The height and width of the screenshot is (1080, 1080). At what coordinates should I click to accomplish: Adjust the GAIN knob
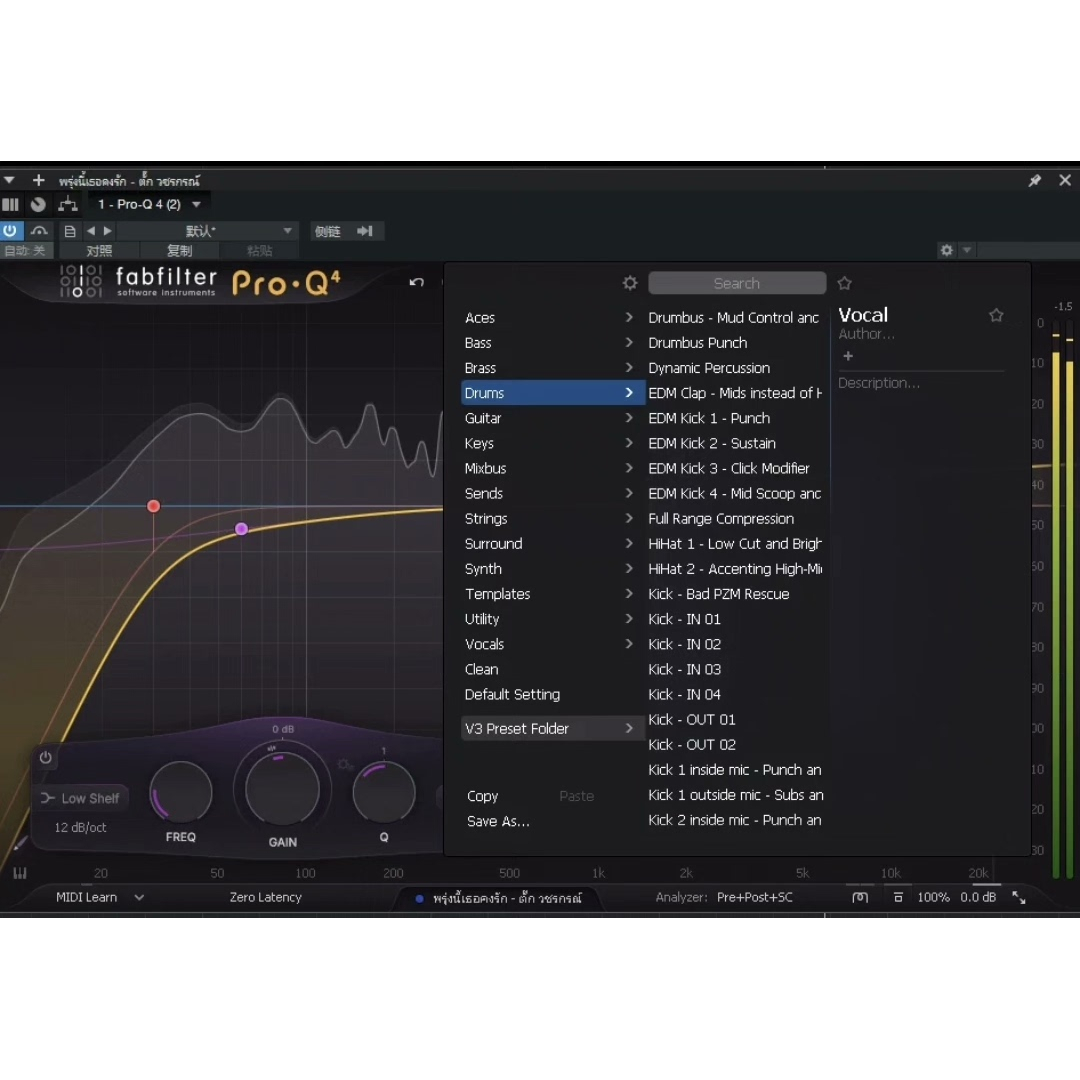[282, 789]
